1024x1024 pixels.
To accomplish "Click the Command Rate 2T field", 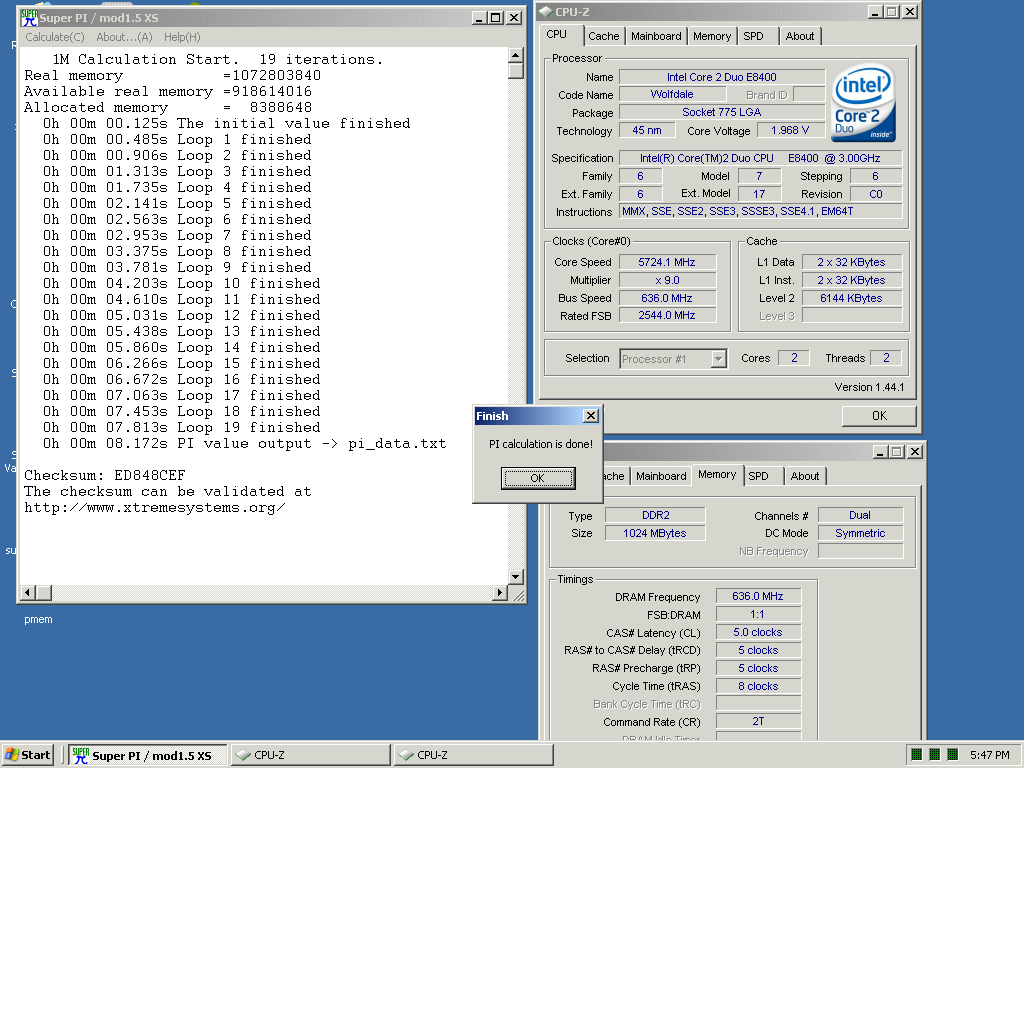I will click(758, 721).
